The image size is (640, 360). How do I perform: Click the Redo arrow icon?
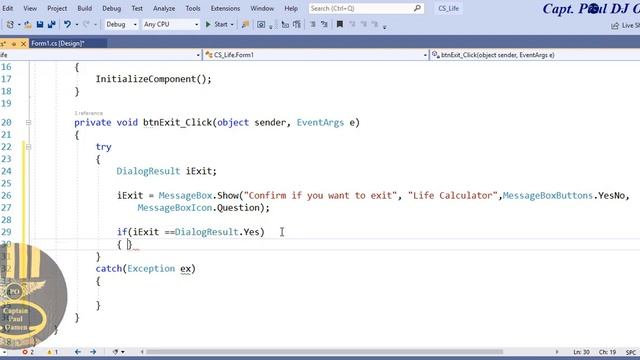click(86, 24)
